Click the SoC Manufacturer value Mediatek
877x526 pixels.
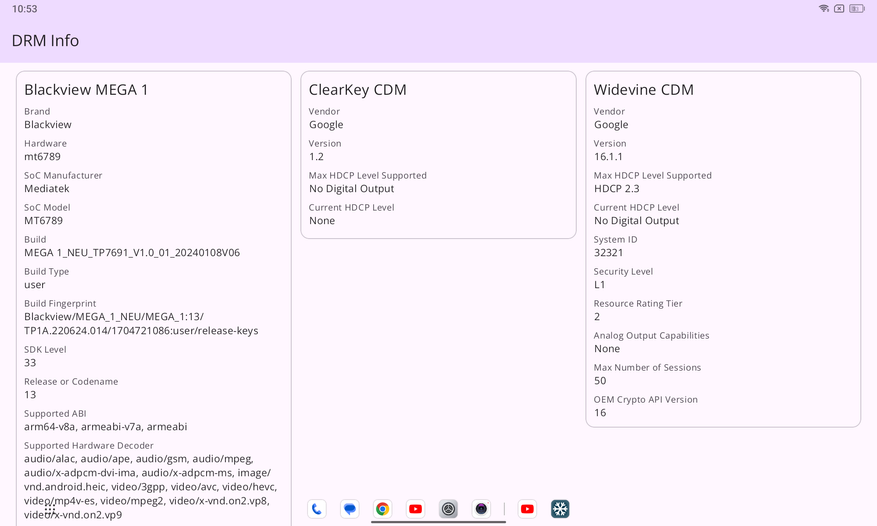[x=47, y=189]
